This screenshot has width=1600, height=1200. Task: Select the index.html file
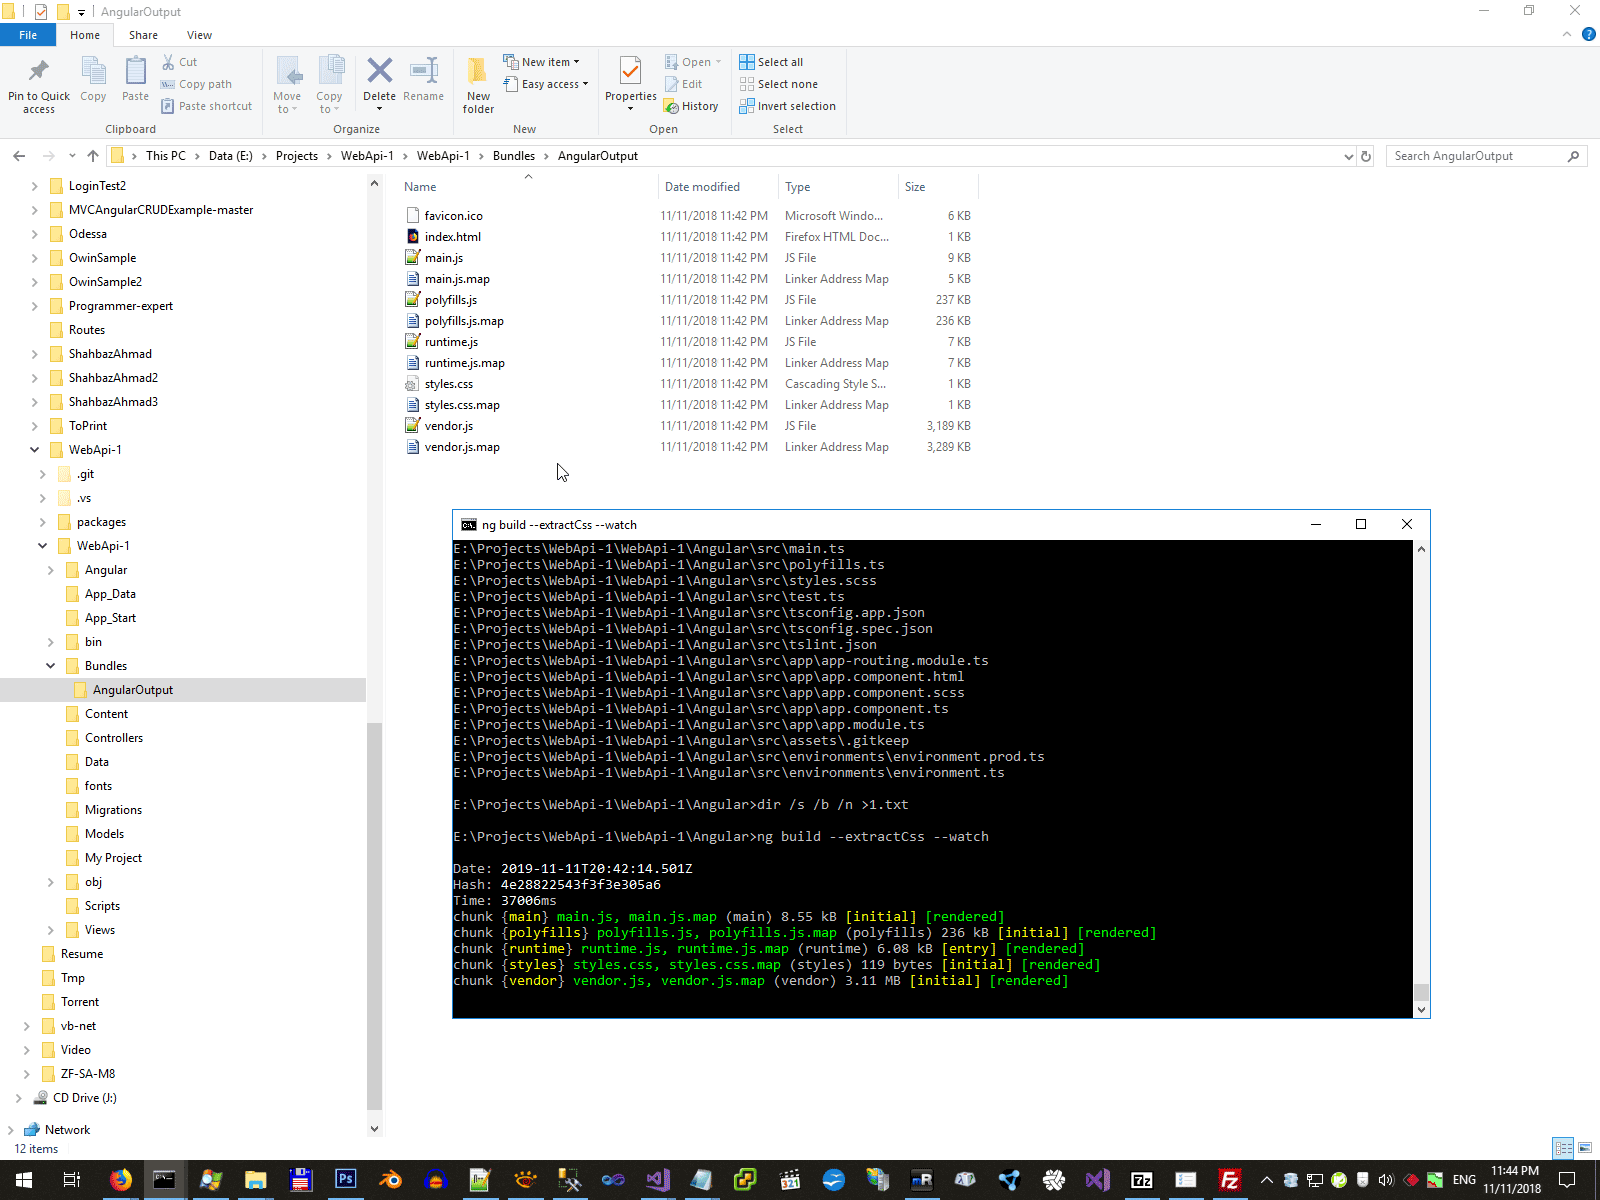[x=453, y=237]
